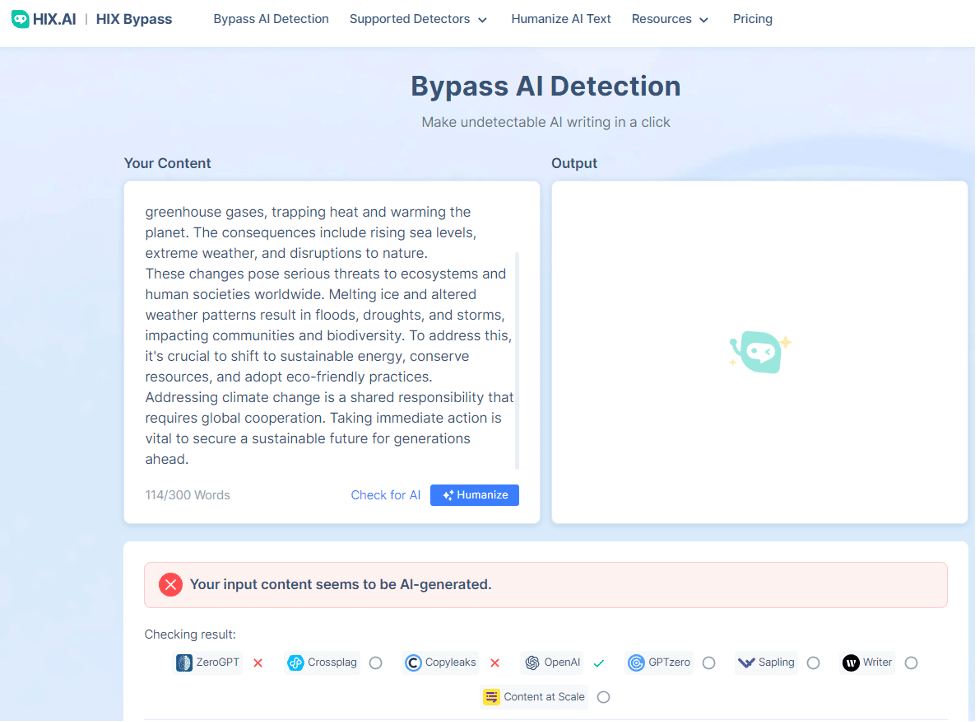The height and width of the screenshot is (722, 977).
Task: Click the red error icon in the banner
Action: click(170, 585)
